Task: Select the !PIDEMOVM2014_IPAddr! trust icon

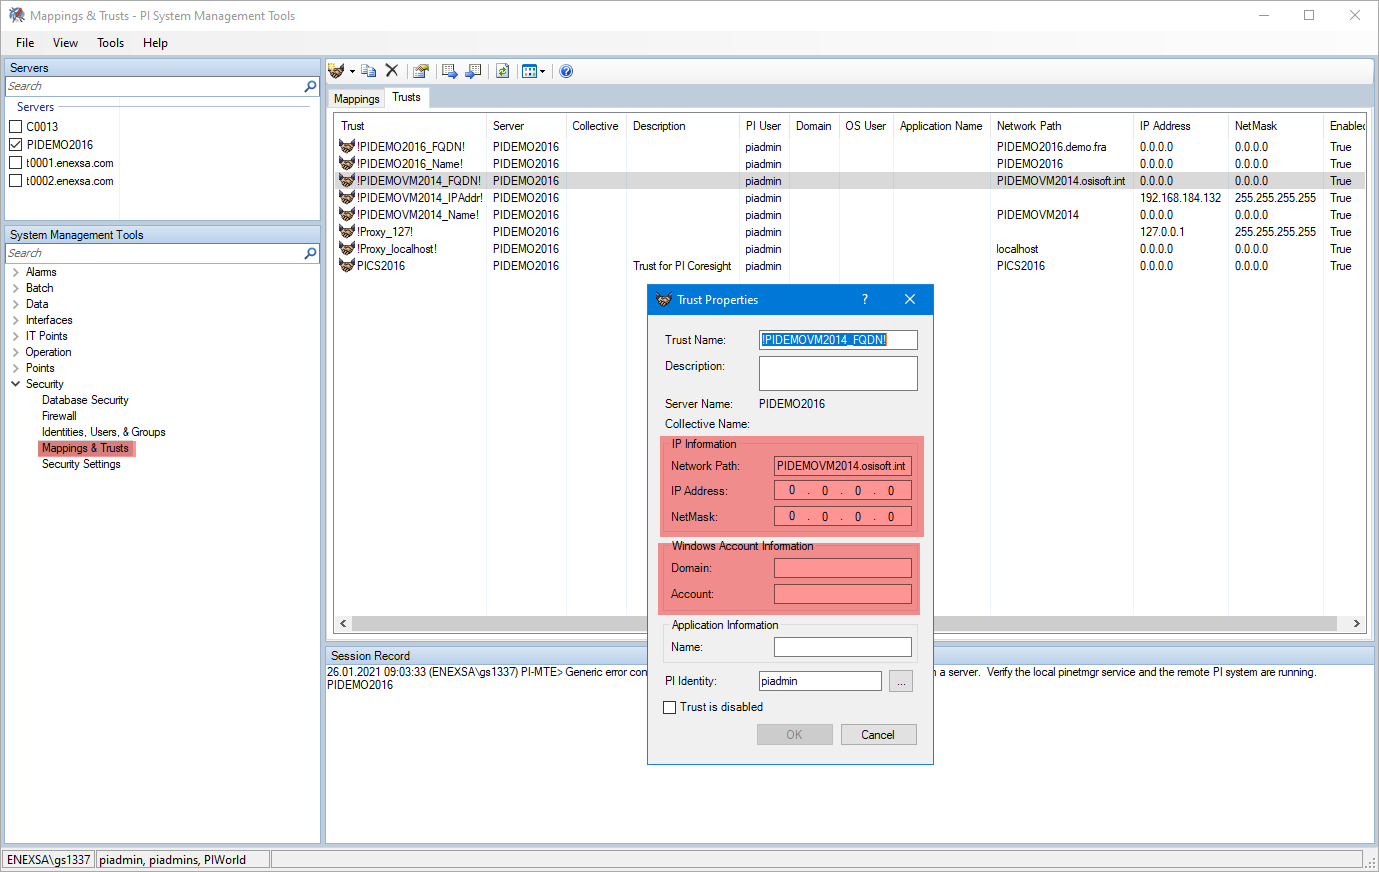Action: [347, 198]
